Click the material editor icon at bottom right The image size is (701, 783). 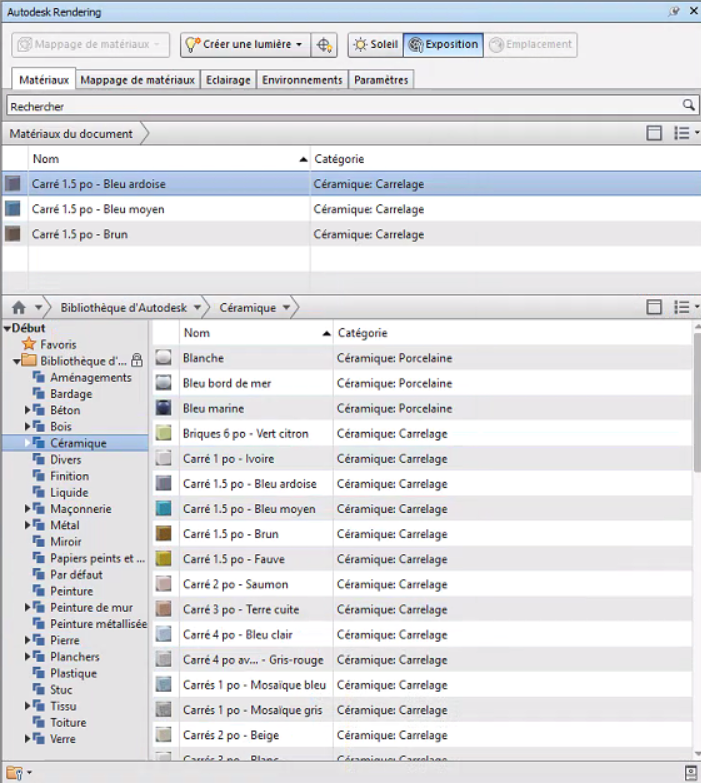(x=691, y=773)
